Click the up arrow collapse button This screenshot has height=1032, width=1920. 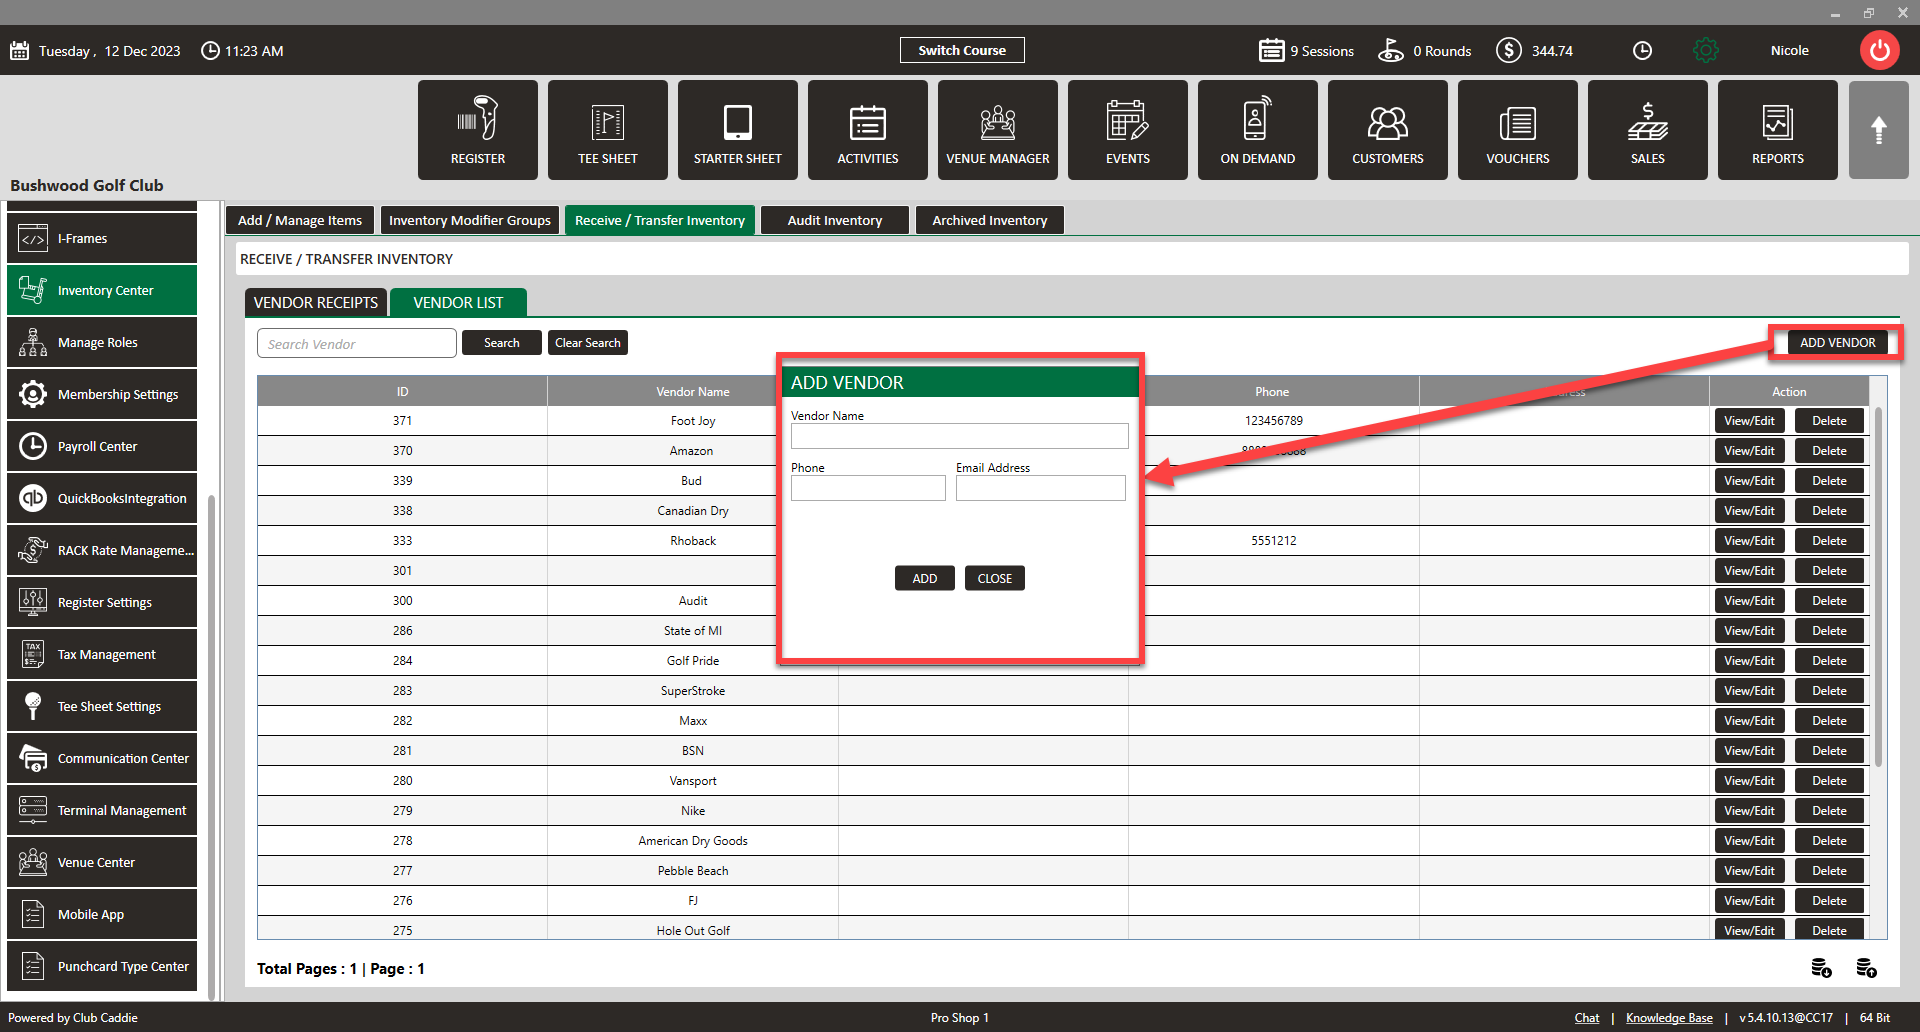point(1879,130)
